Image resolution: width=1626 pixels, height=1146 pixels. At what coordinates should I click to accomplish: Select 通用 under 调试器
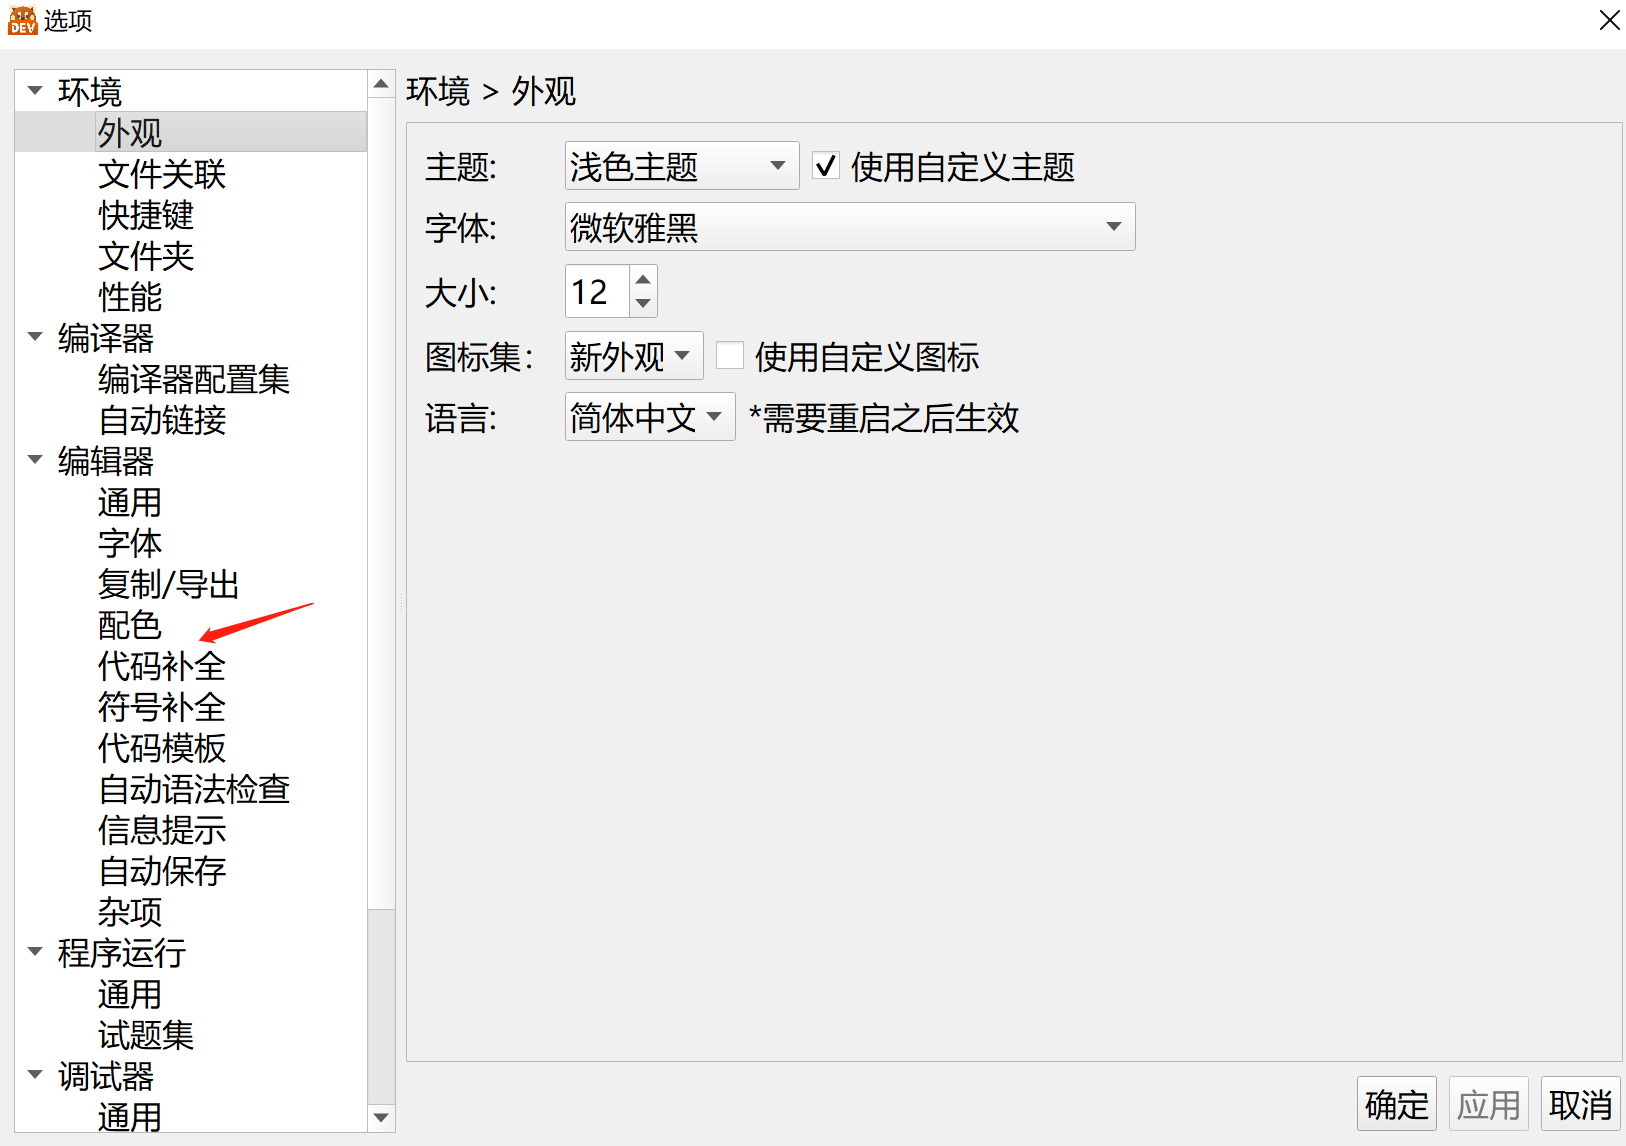[130, 1116]
